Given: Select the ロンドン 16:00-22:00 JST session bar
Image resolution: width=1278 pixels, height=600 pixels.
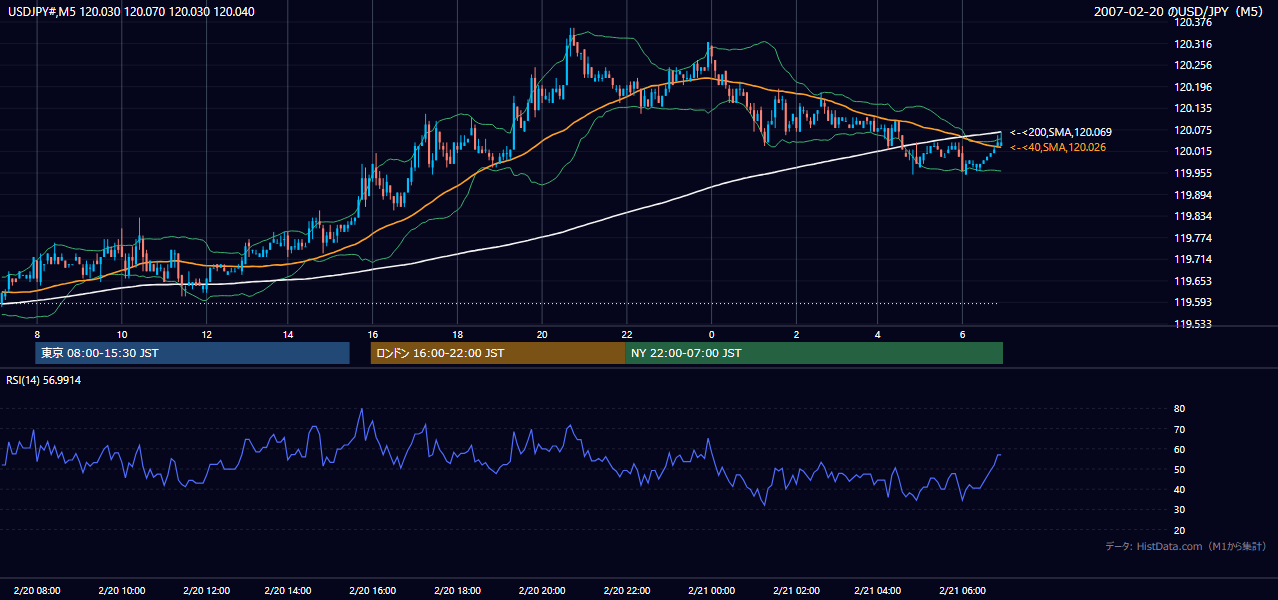Looking at the screenshot, I should coord(498,353).
